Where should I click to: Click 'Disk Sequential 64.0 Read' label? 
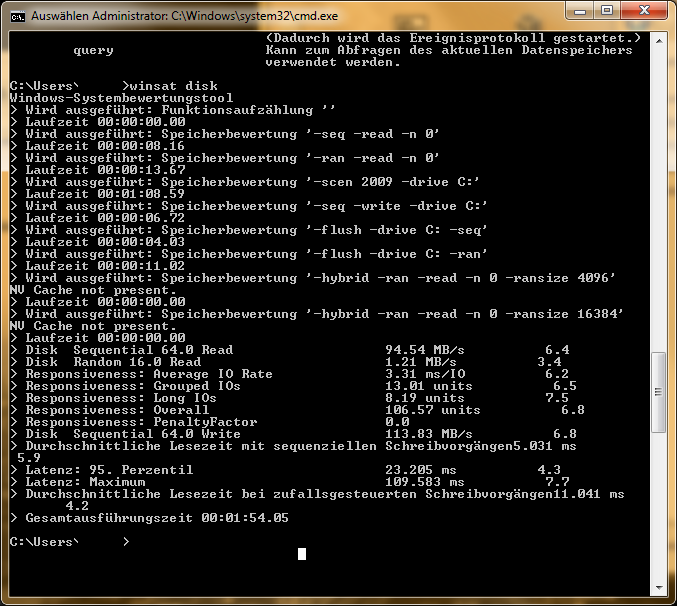[x=129, y=350]
